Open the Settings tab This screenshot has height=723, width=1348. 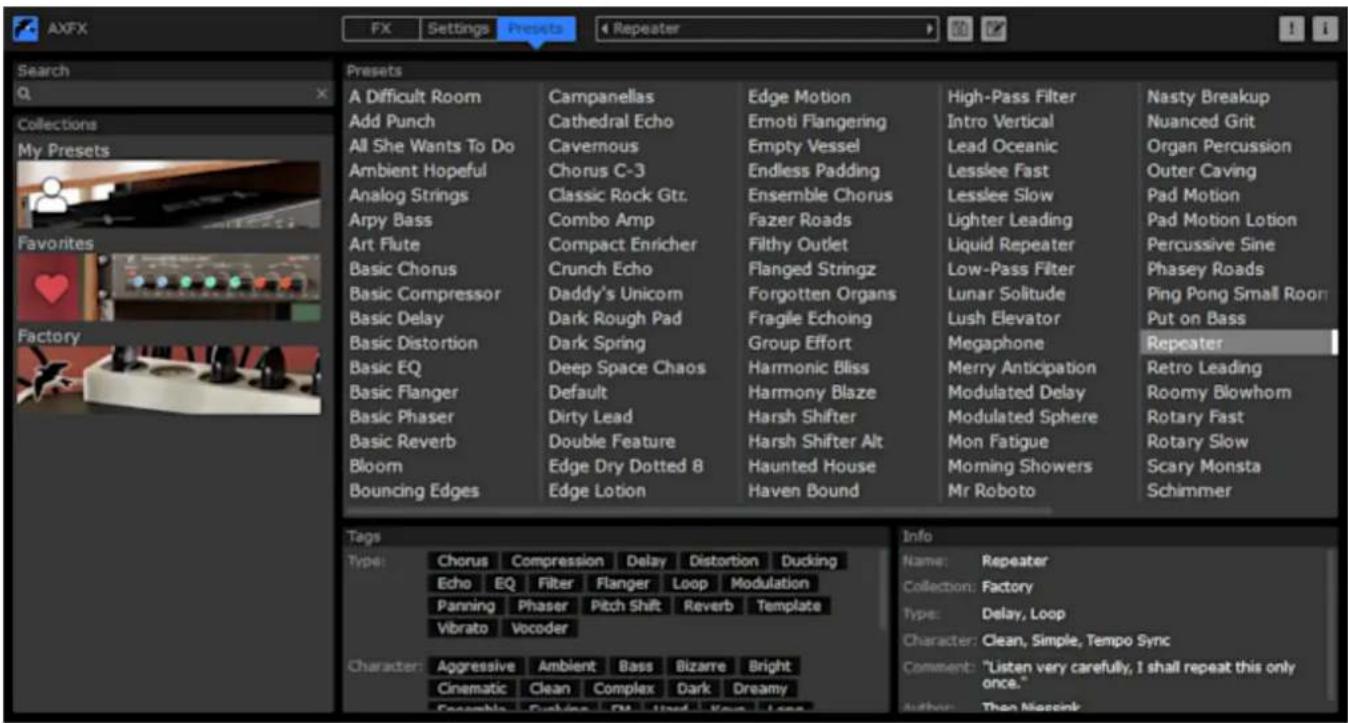pyautogui.click(x=458, y=29)
